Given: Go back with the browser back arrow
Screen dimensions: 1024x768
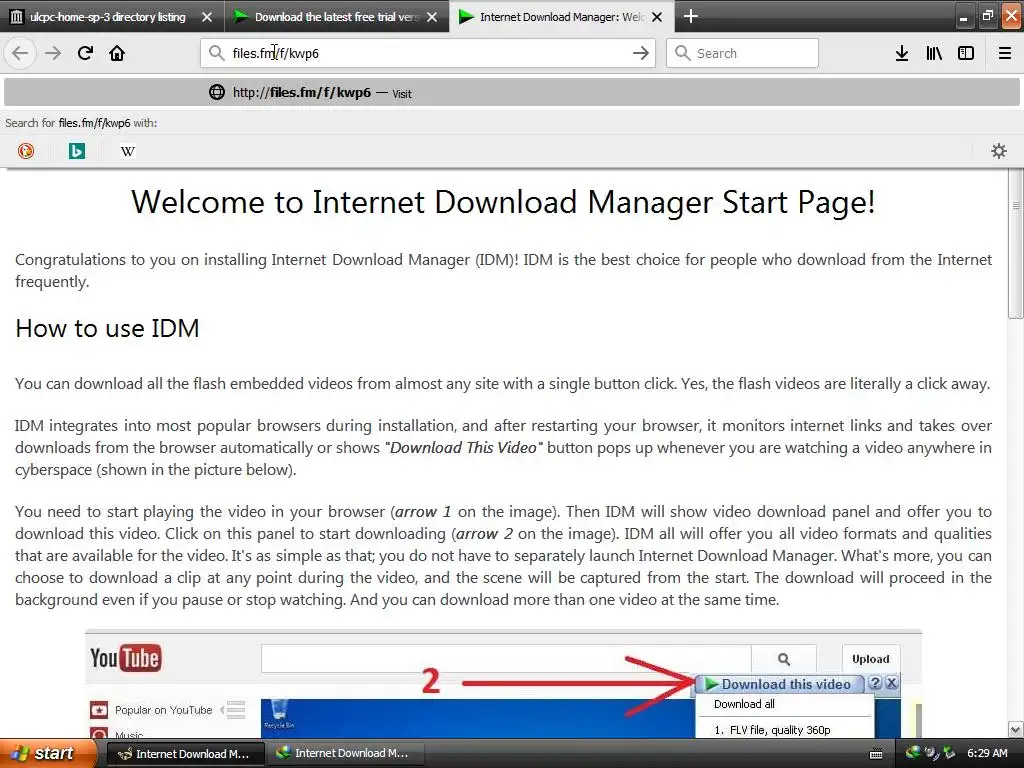Looking at the screenshot, I should [20, 53].
